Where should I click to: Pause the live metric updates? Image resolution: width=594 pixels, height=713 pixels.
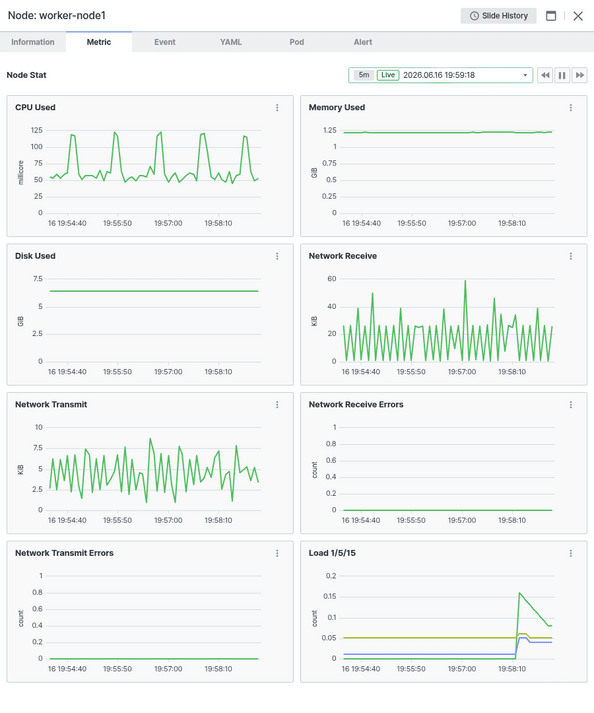click(562, 75)
